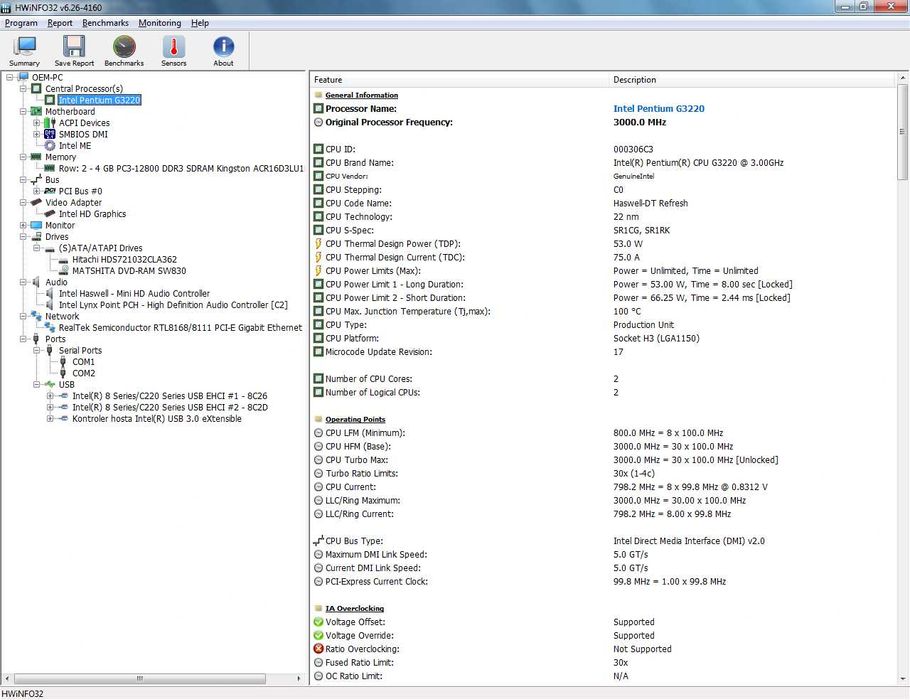Open the Benchmarks menu

[105, 23]
